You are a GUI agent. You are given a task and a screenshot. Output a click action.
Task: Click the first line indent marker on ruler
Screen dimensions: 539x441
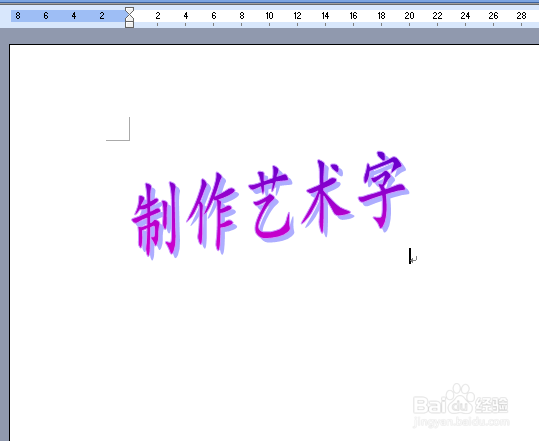[129, 11]
